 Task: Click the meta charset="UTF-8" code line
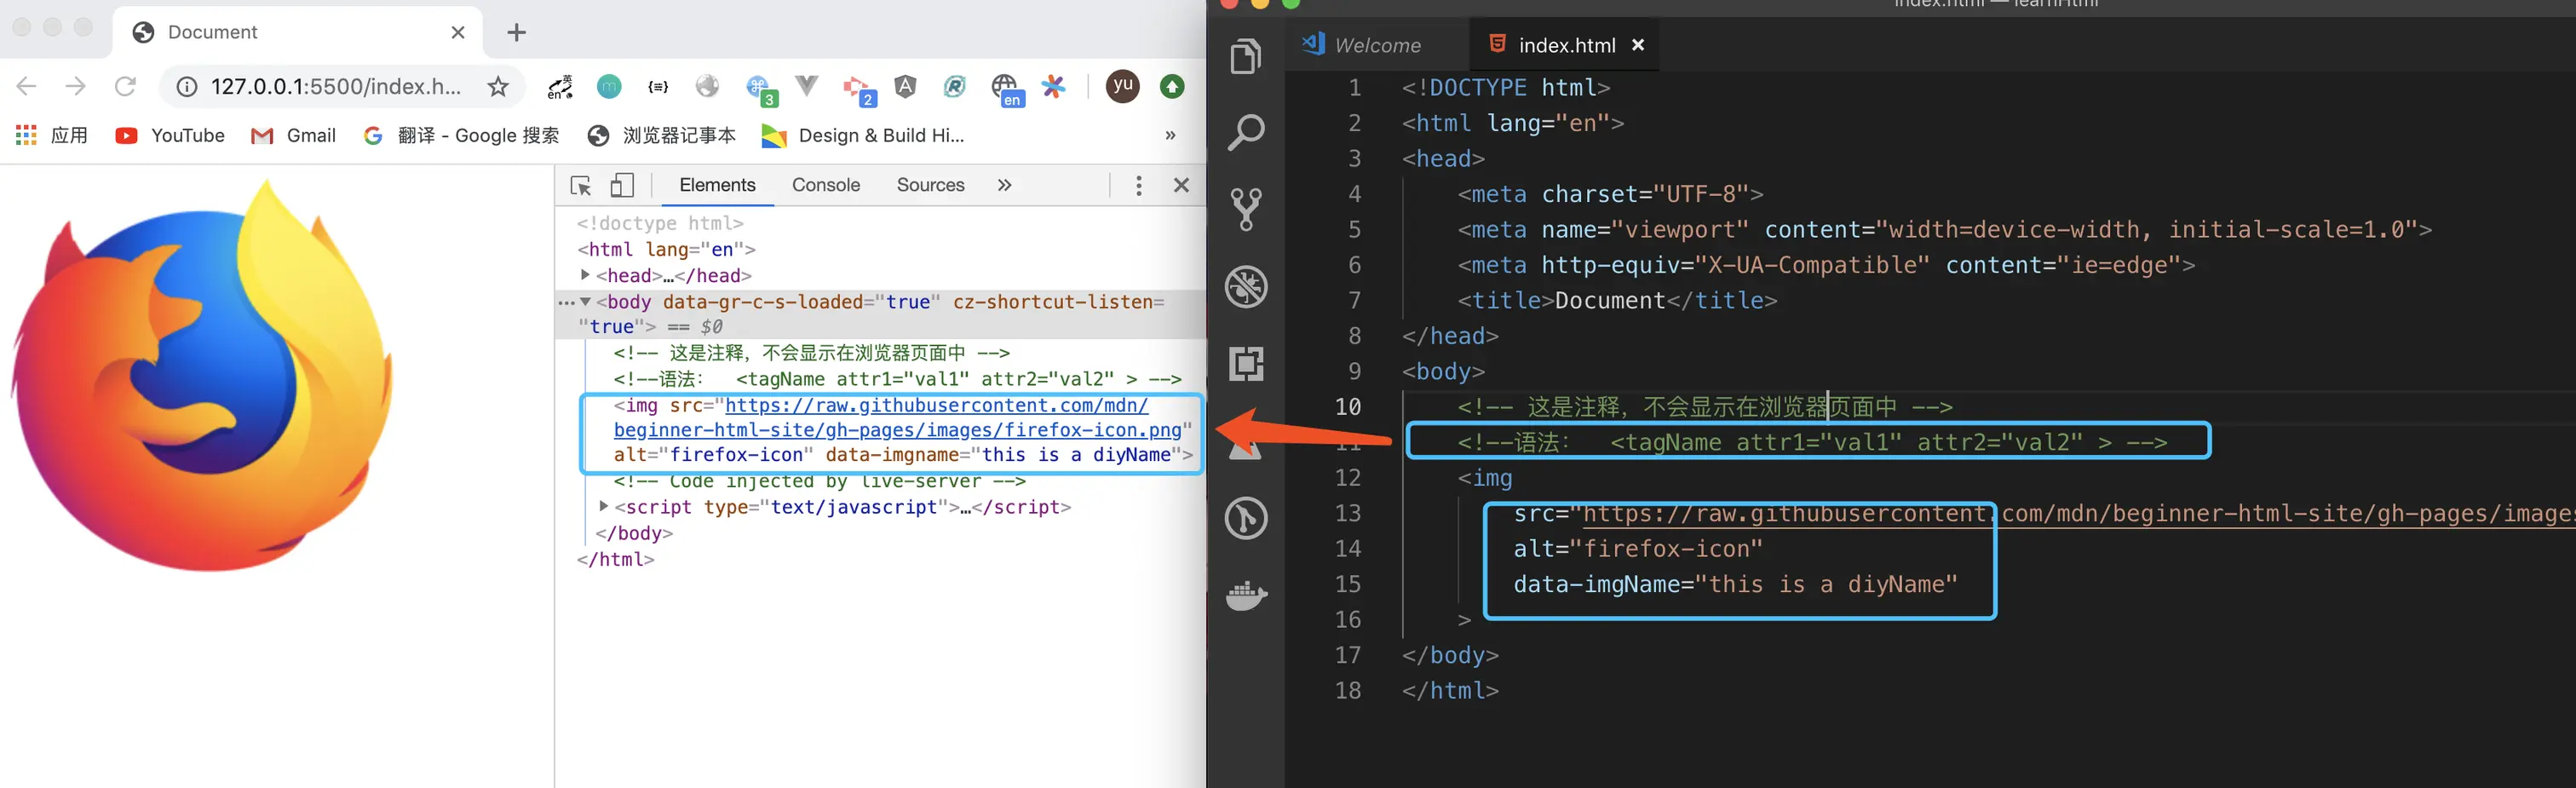(1609, 193)
